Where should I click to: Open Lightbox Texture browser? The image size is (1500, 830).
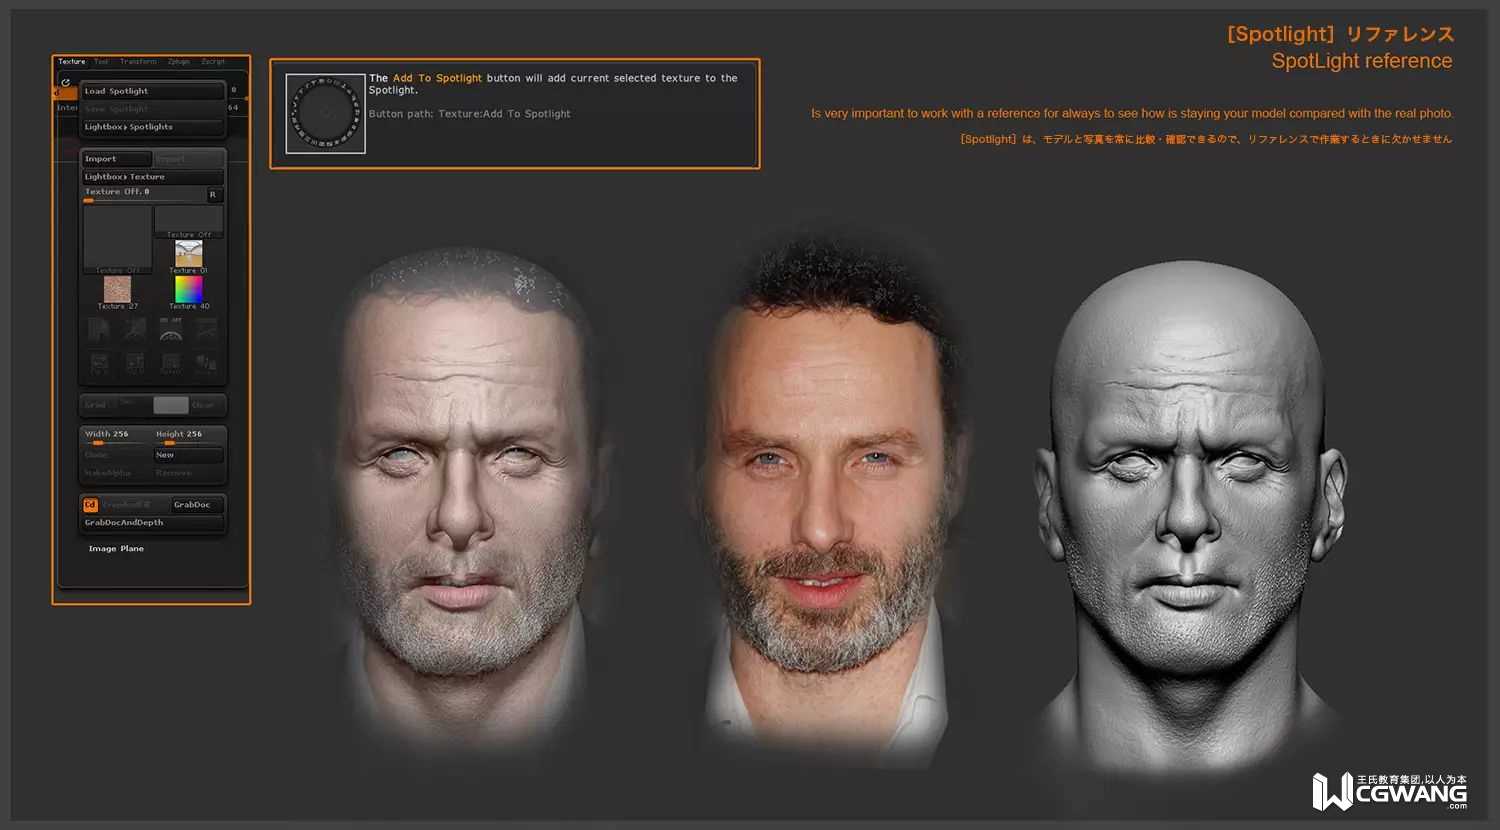pyautogui.click(x=152, y=177)
